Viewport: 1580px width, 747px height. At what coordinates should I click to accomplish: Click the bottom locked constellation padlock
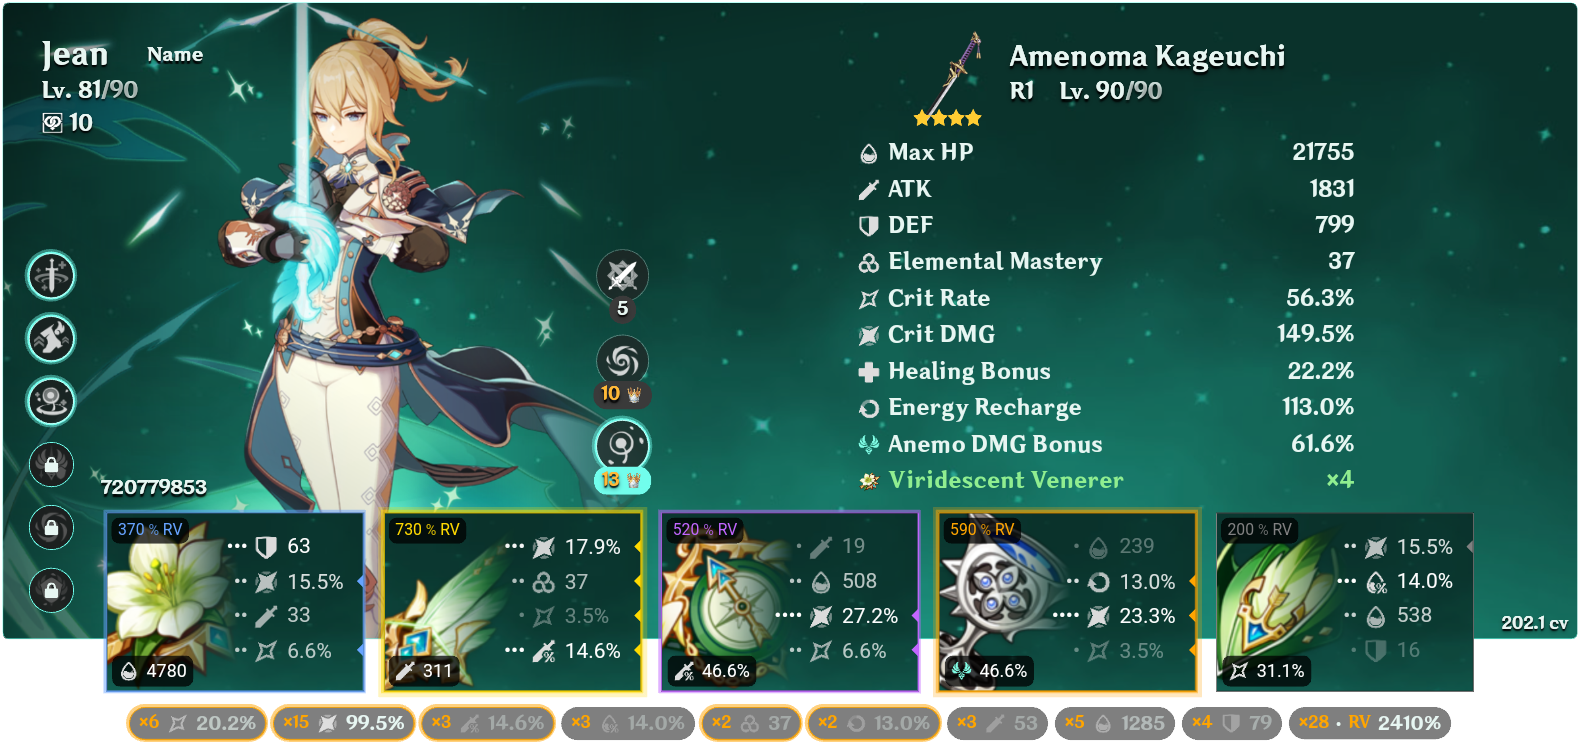click(51, 590)
